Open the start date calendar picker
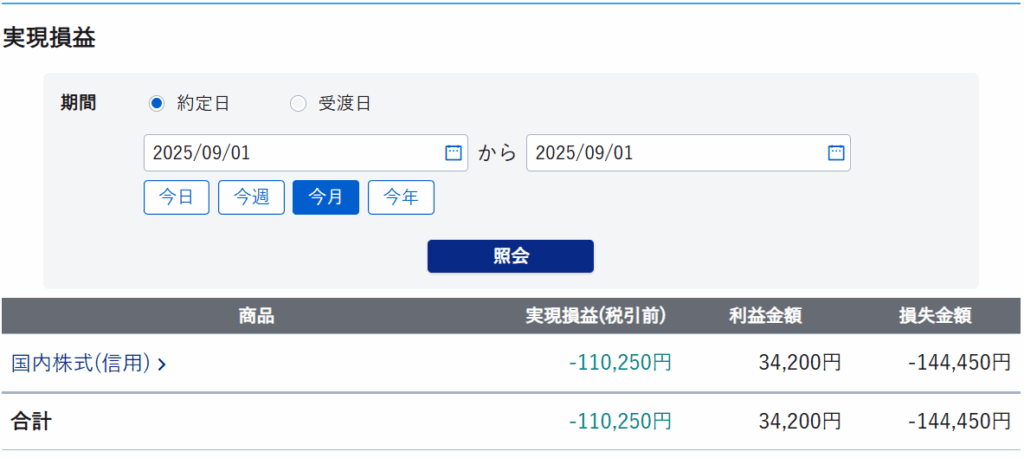The width and height of the screenshot is (1024, 458). (x=453, y=153)
